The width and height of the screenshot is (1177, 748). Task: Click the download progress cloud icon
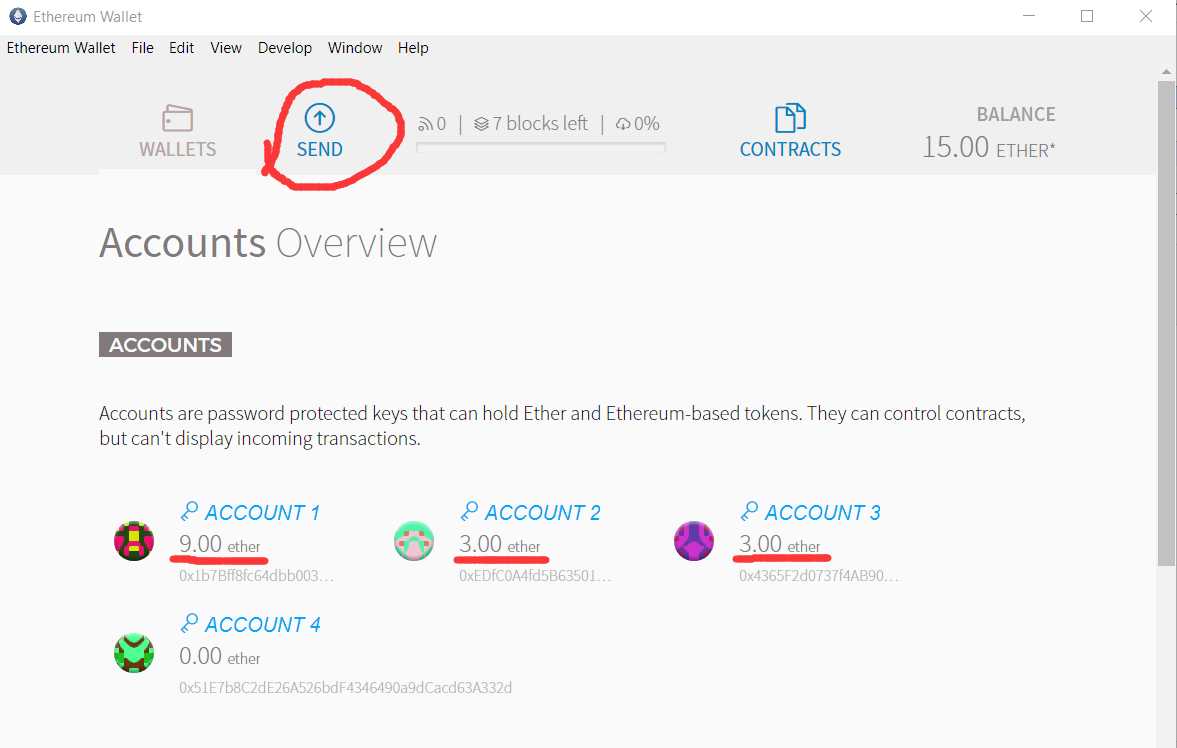point(623,124)
